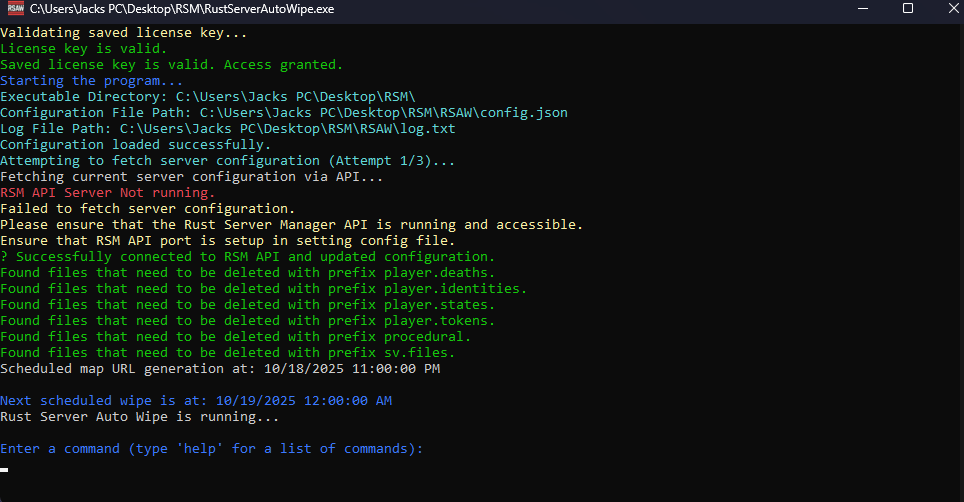
Task: Click the 'Log File Path' line
Action: (228, 129)
